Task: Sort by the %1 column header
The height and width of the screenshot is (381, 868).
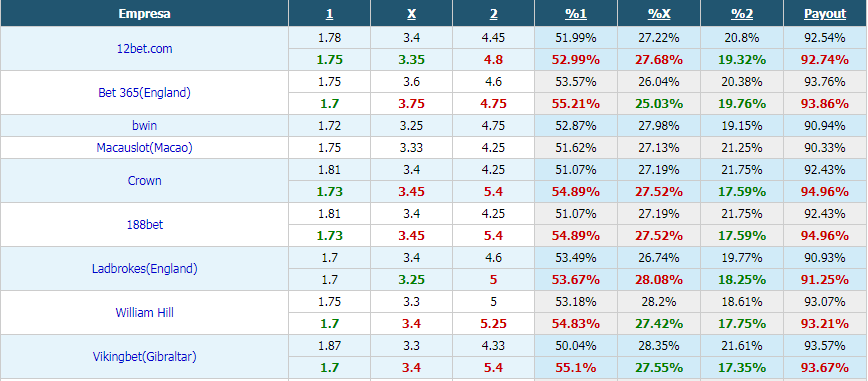Action: pyautogui.click(x=576, y=14)
